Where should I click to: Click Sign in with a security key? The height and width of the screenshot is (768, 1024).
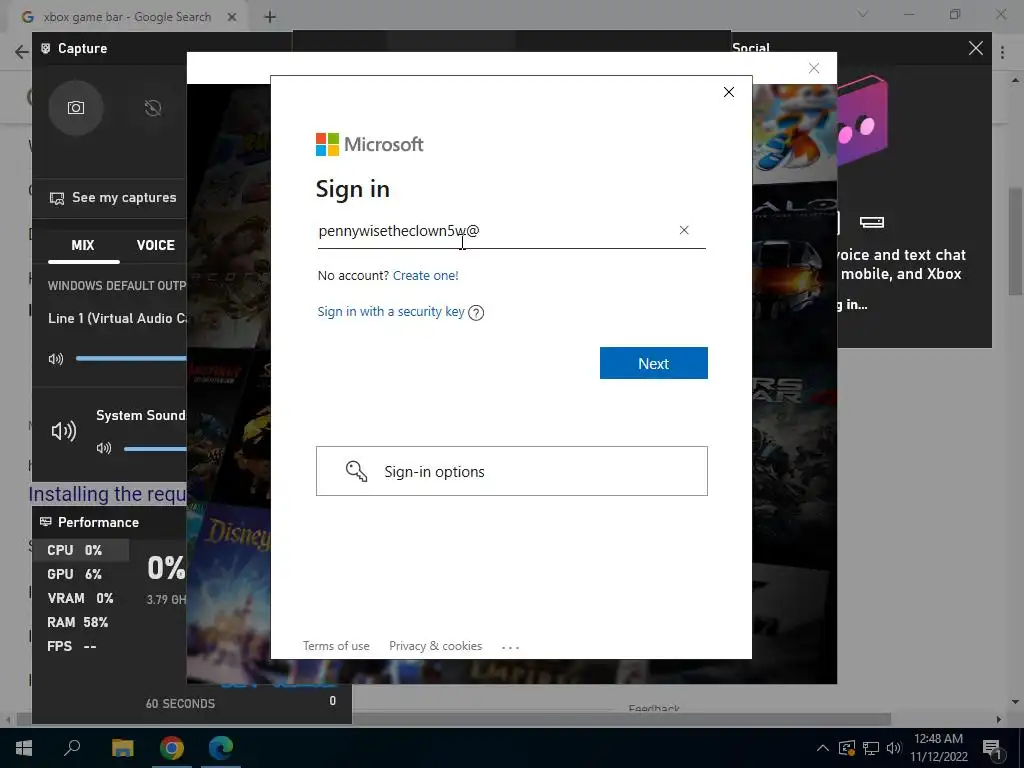pos(391,312)
